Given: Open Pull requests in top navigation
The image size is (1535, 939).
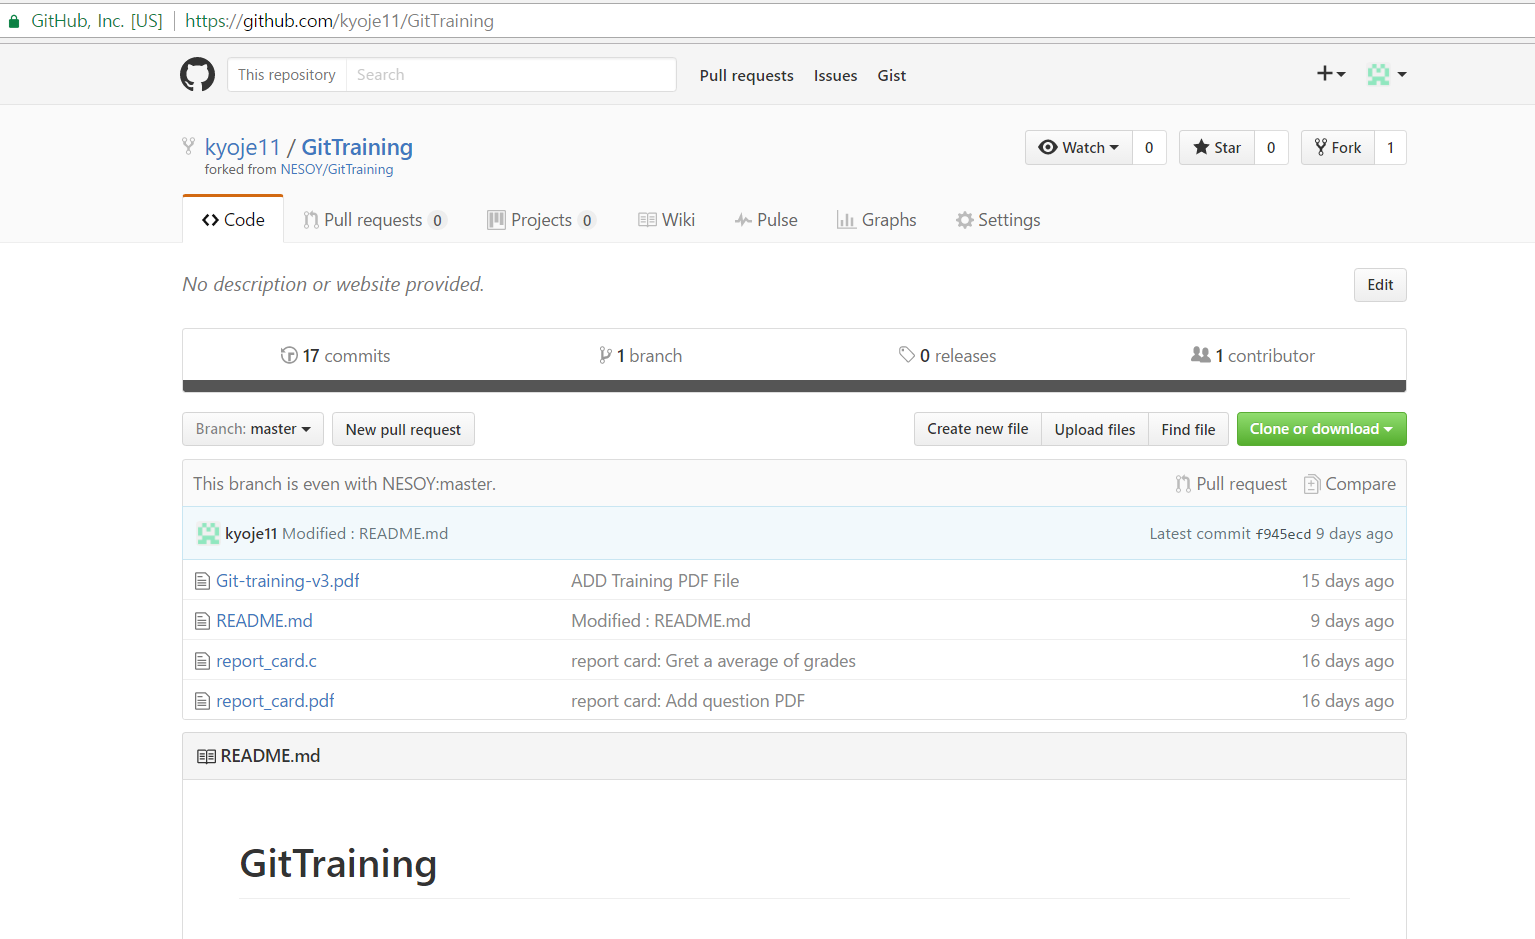Looking at the screenshot, I should (746, 76).
